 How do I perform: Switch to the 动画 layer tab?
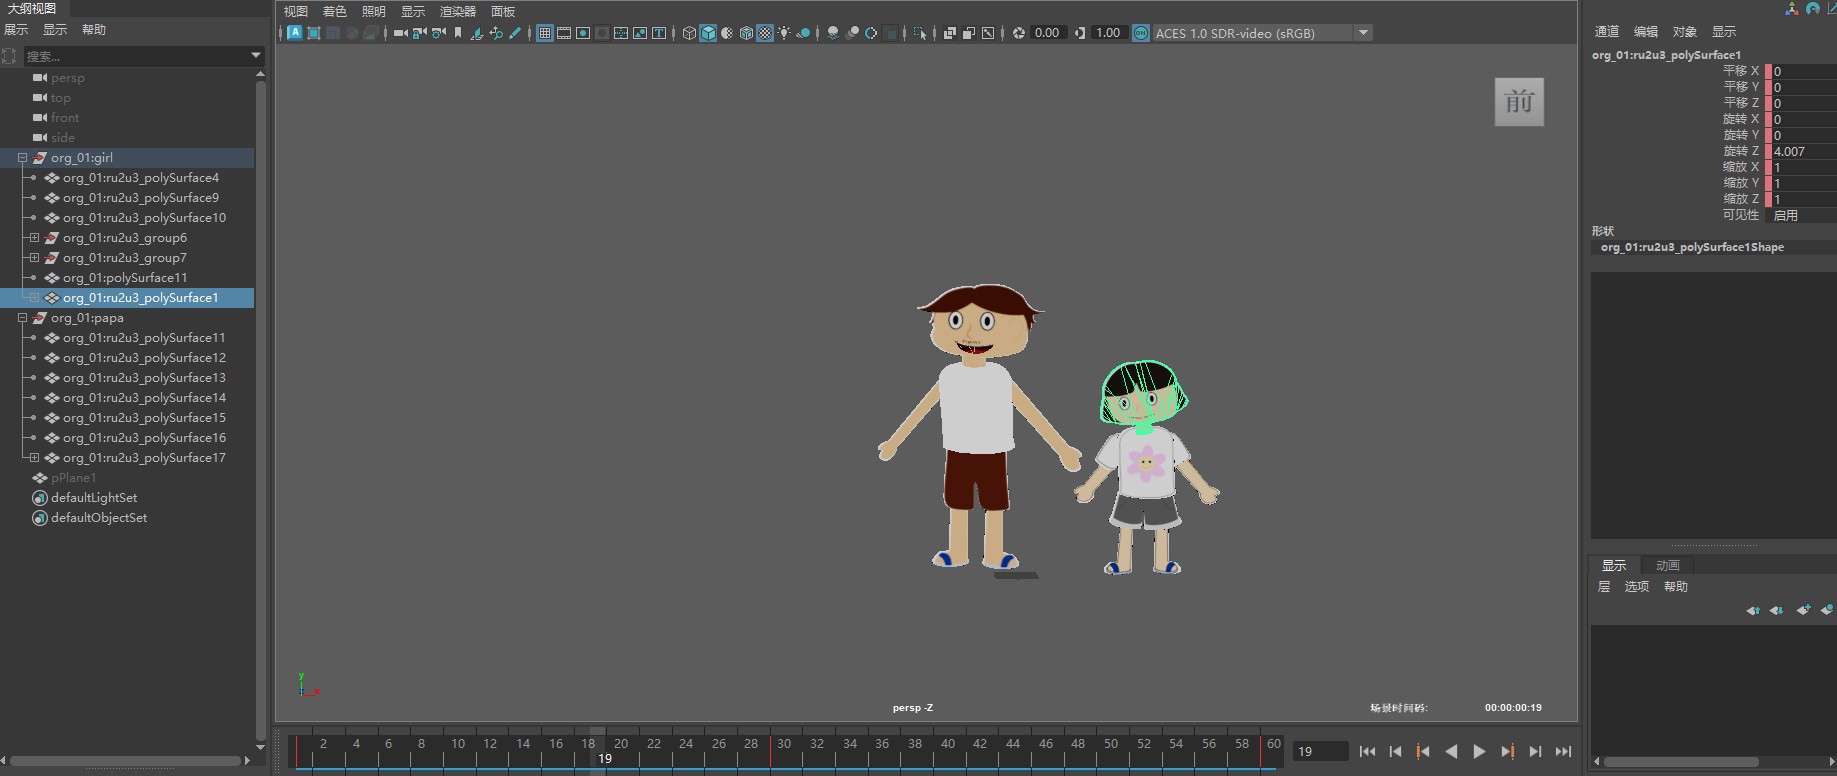click(x=1667, y=565)
